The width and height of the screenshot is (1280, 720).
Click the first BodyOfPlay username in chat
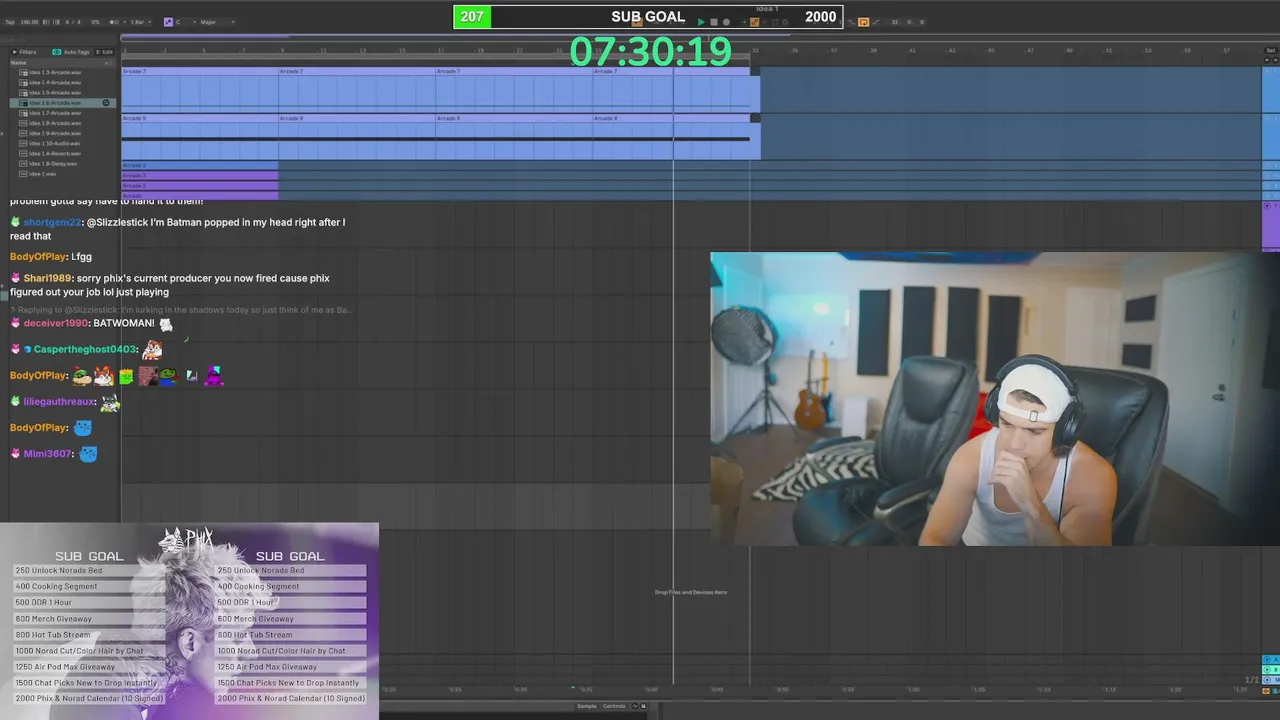point(38,257)
